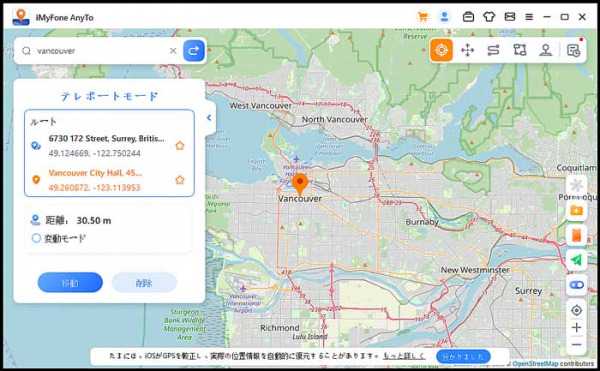Click the blue 移動 button
600x371 pixels.
pos(70,283)
